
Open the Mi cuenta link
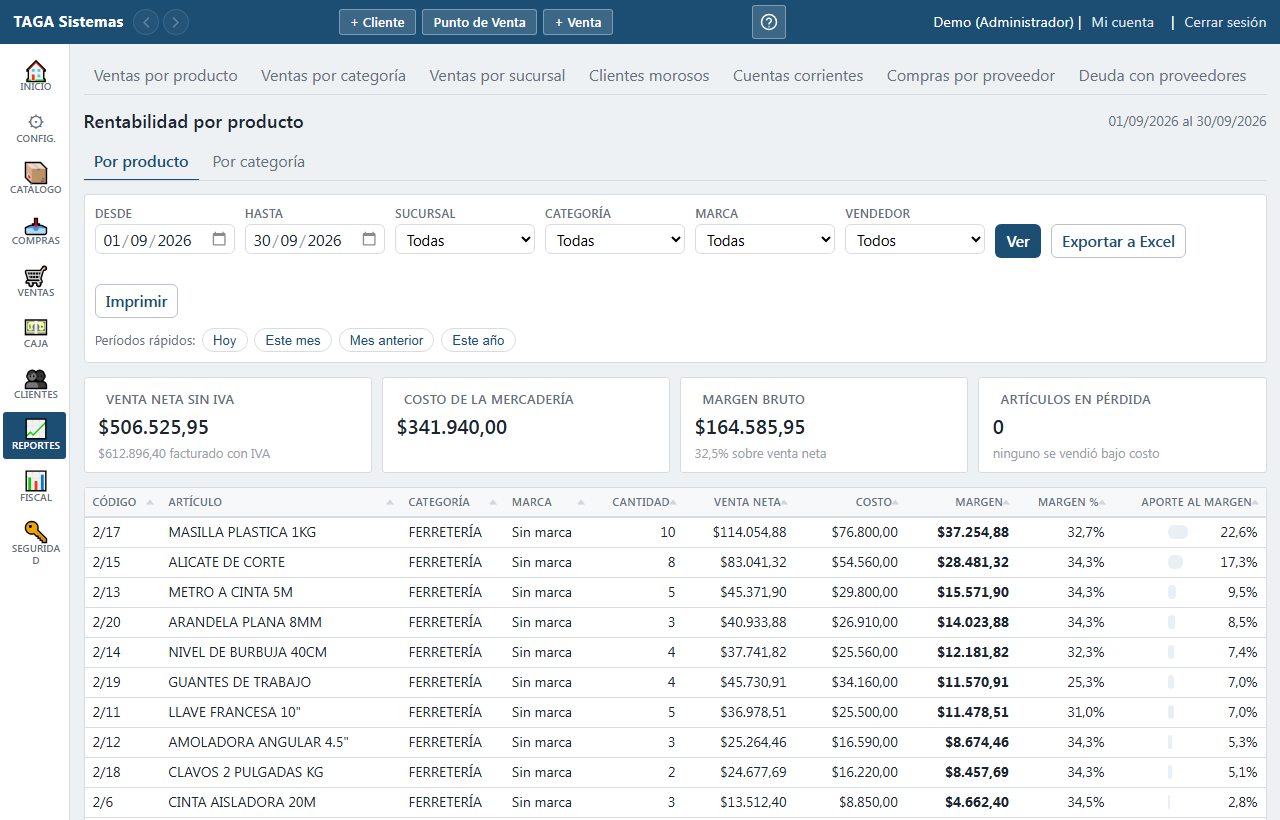coord(1122,22)
